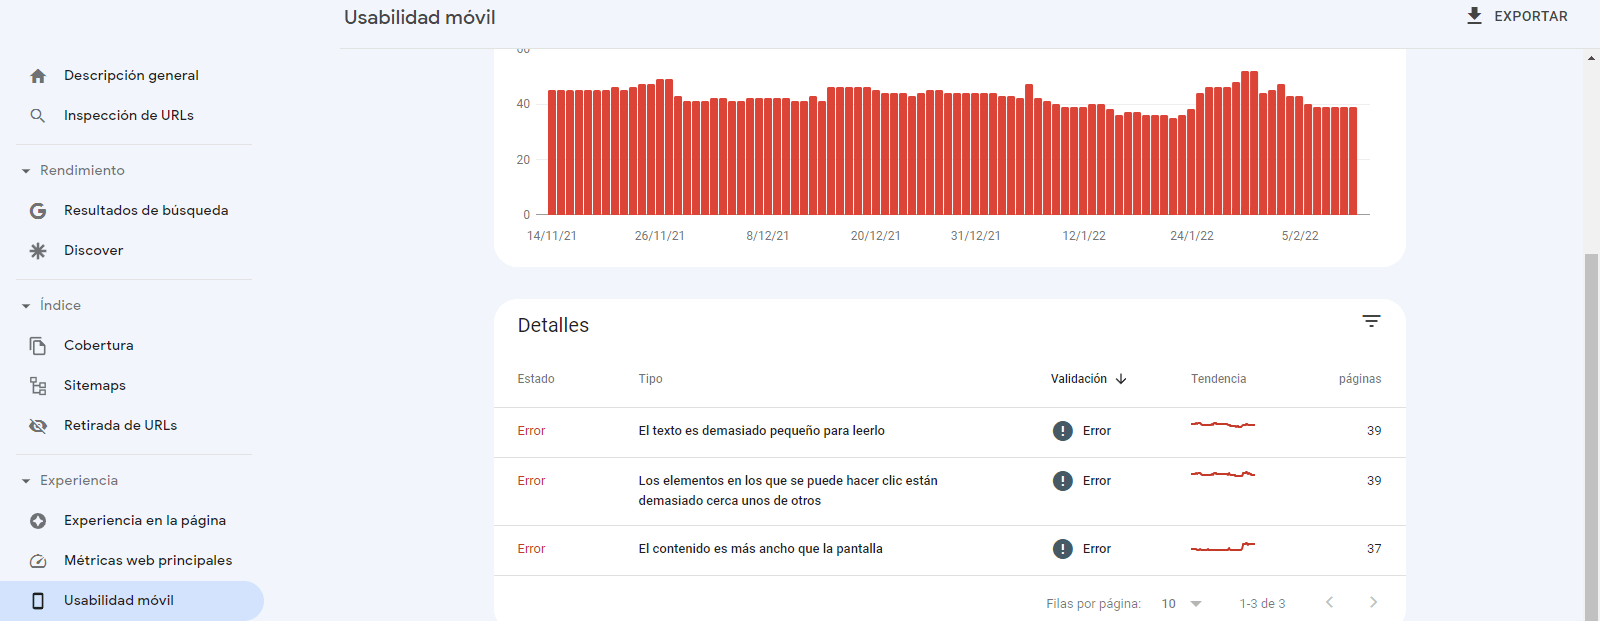Click the páginas column header
1600x621 pixels.
pos(1360,379)
